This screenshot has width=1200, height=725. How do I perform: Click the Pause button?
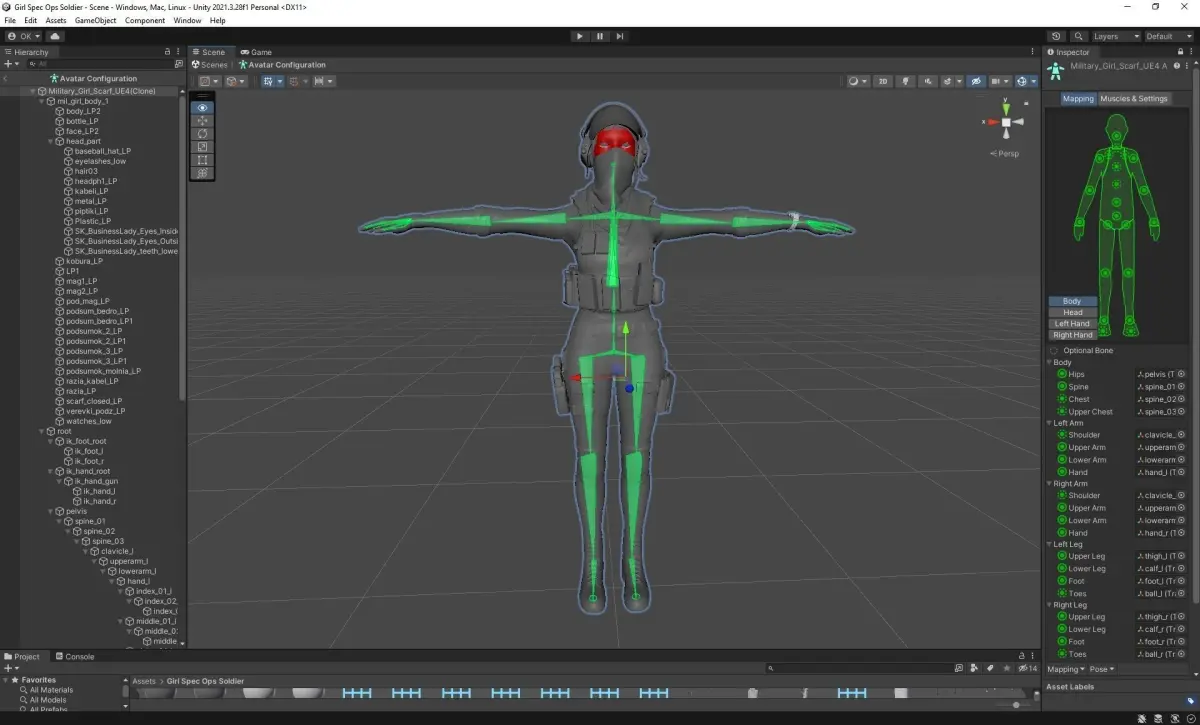[x=599, y=36]
